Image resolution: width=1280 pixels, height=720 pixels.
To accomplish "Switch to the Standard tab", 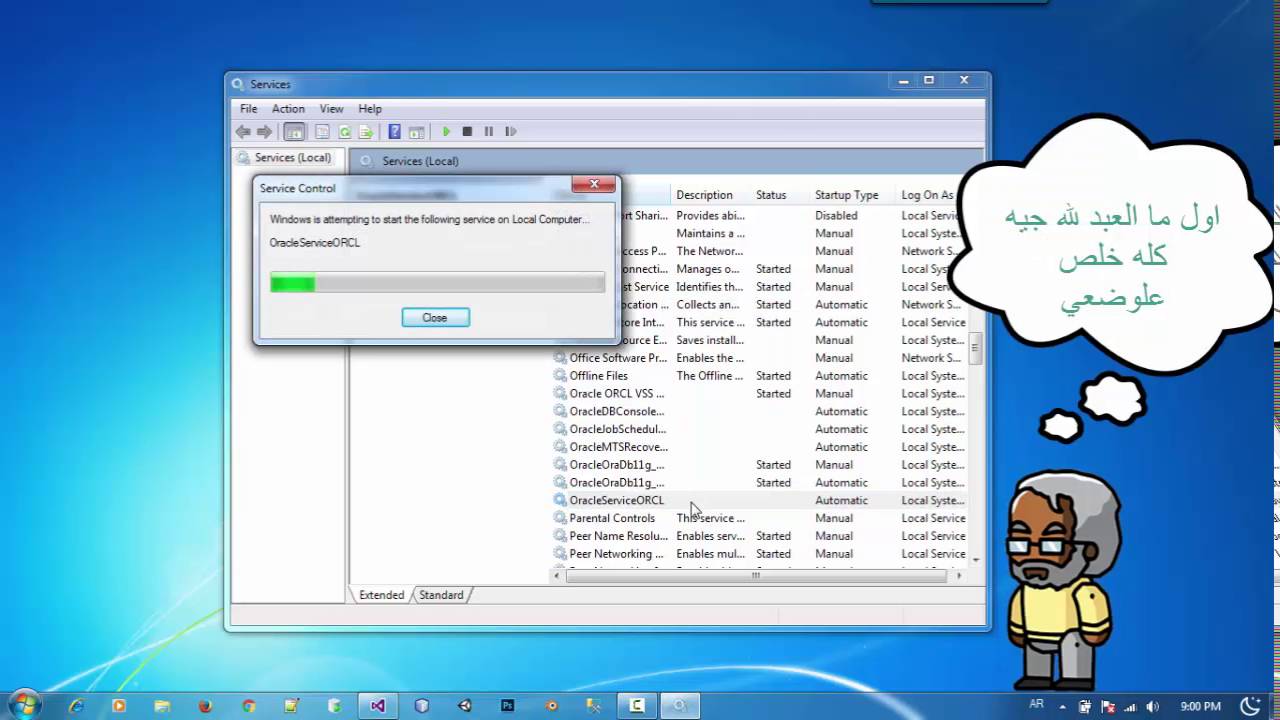I will click(441, 594).
